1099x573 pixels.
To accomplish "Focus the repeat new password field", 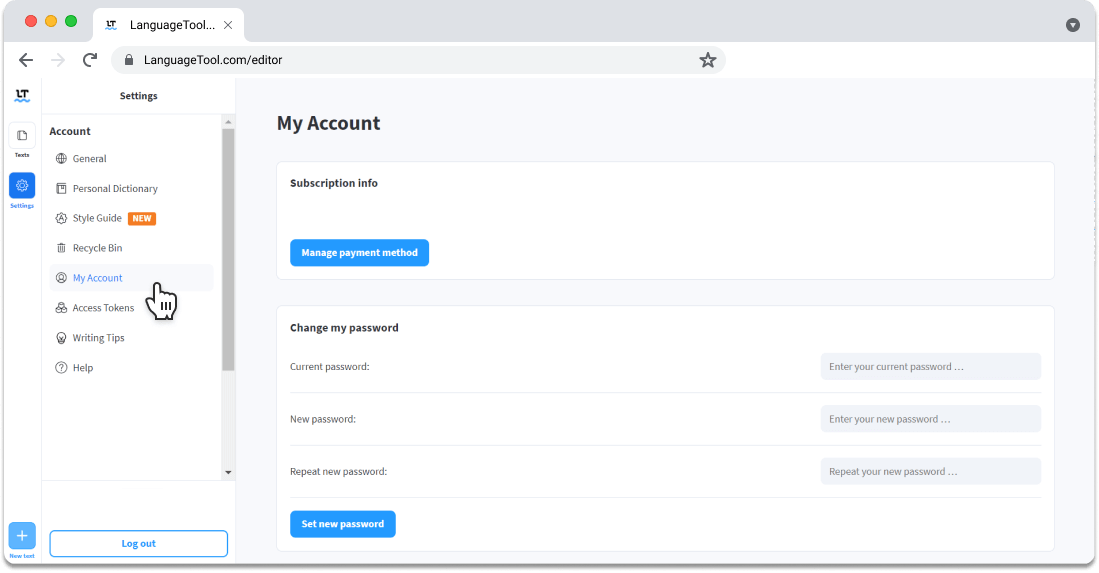I will point(931,471).
